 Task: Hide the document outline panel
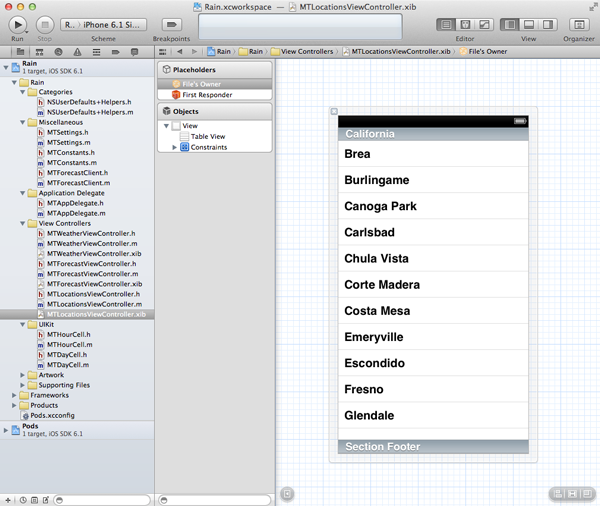[287, 494]
